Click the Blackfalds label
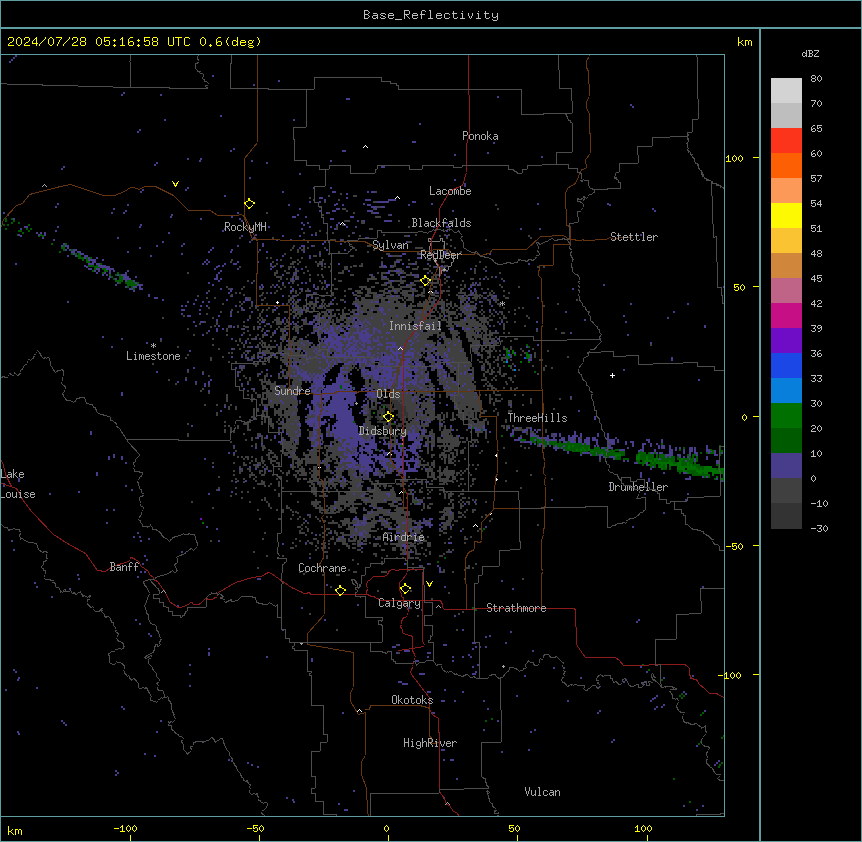862x842 pixels. coord(441,223)
